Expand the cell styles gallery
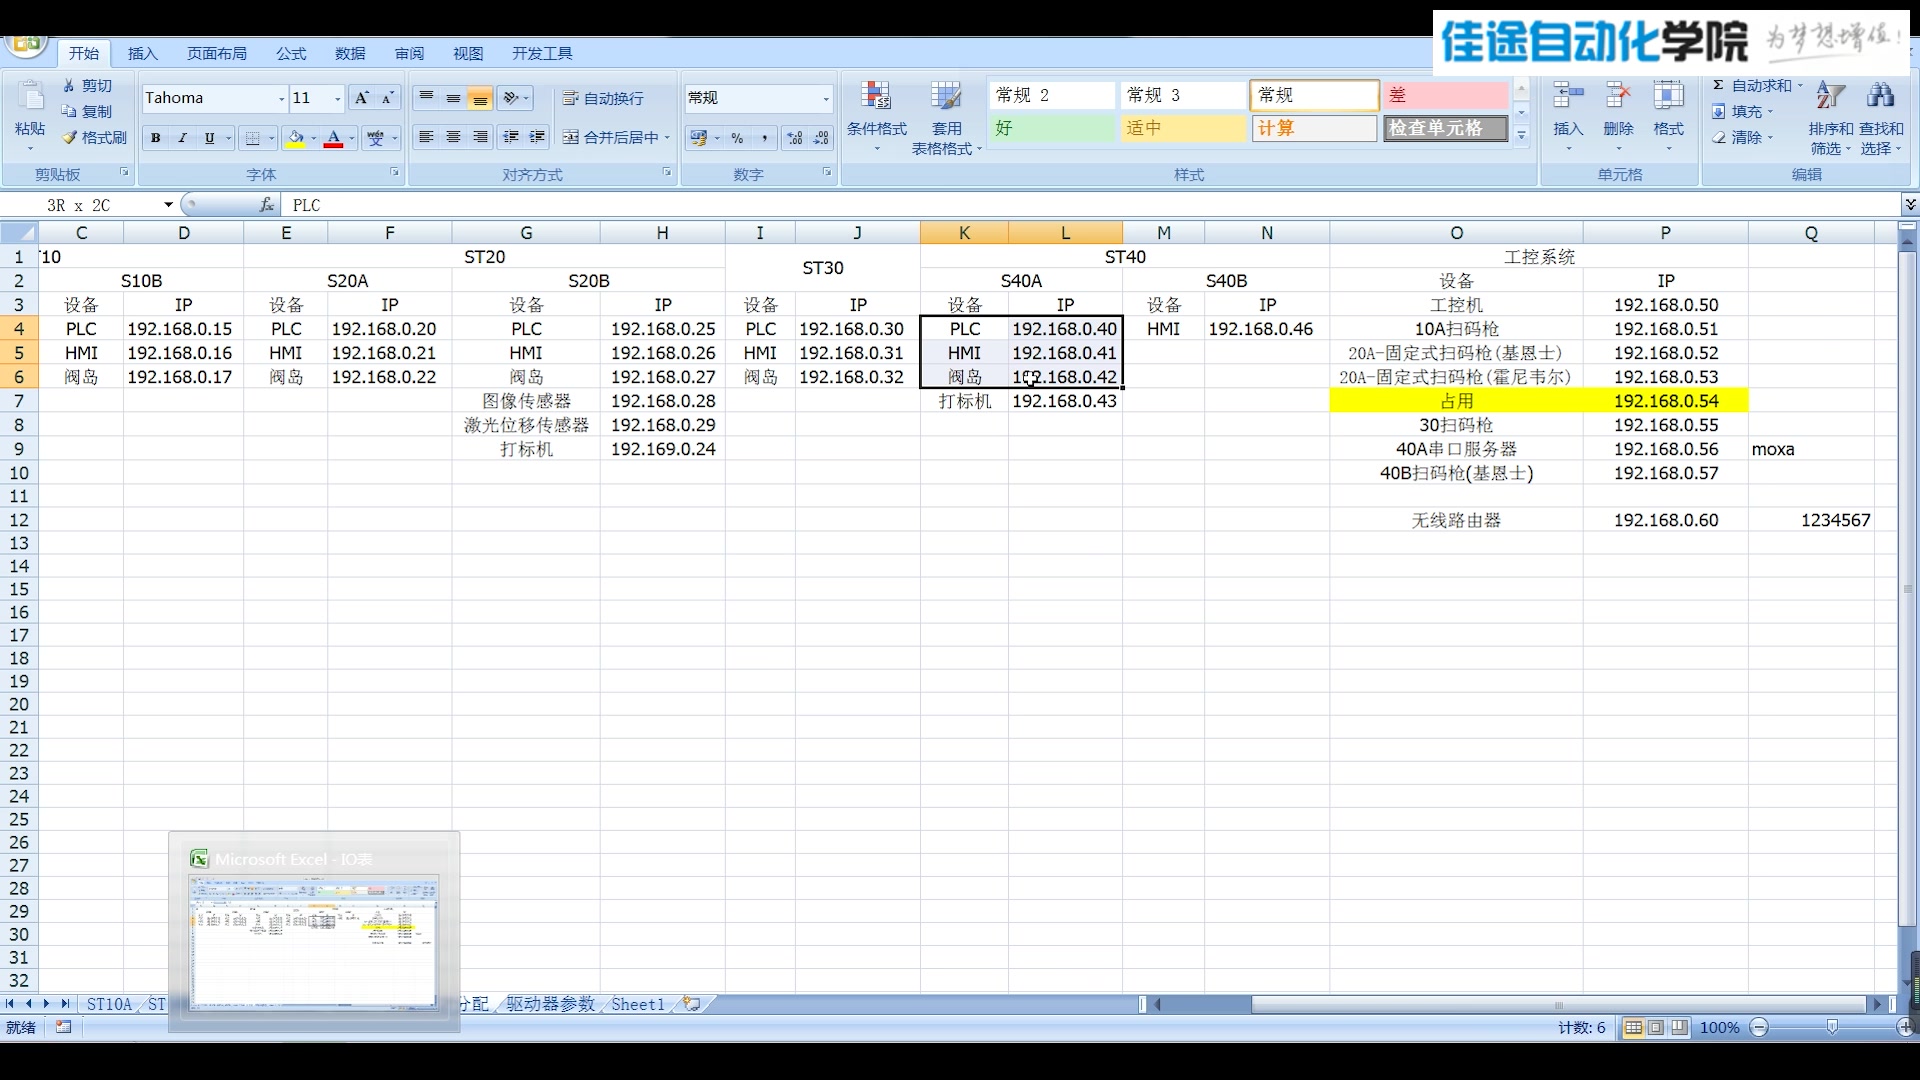 click(x=1521, y=137)
